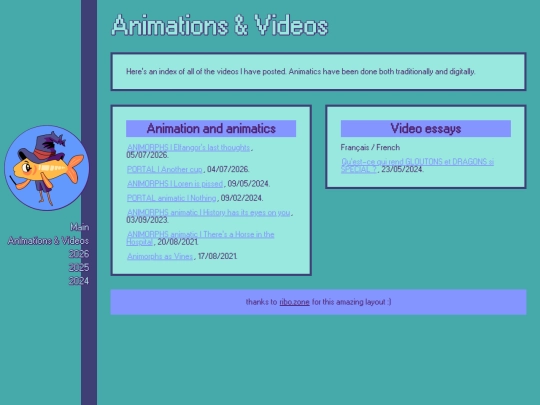The image size is (540, 405).
Task: Click the wizard goldfish avatar image
Action: pyautogui.click(x=46, y=168)
